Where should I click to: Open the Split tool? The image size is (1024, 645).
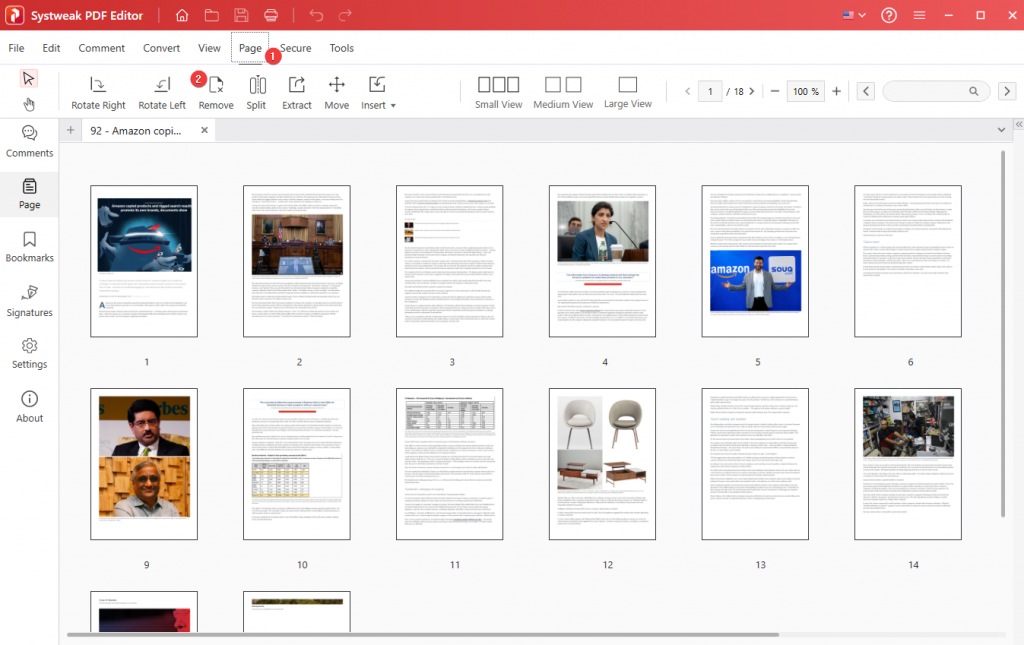[257, 90]
